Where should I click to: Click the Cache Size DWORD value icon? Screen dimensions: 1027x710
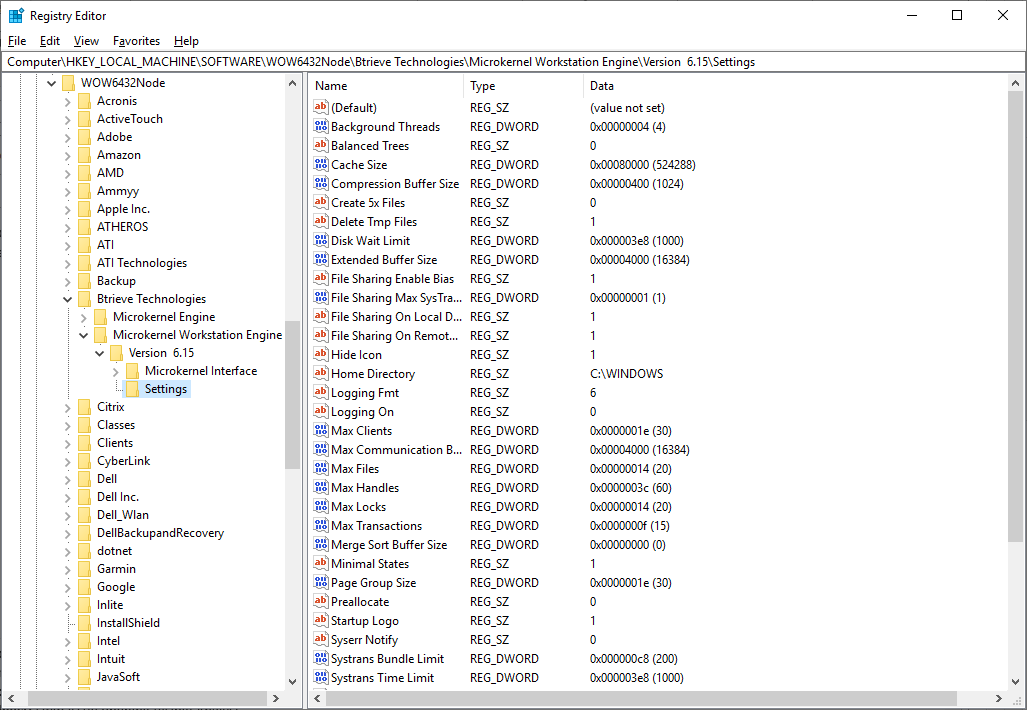320,164
